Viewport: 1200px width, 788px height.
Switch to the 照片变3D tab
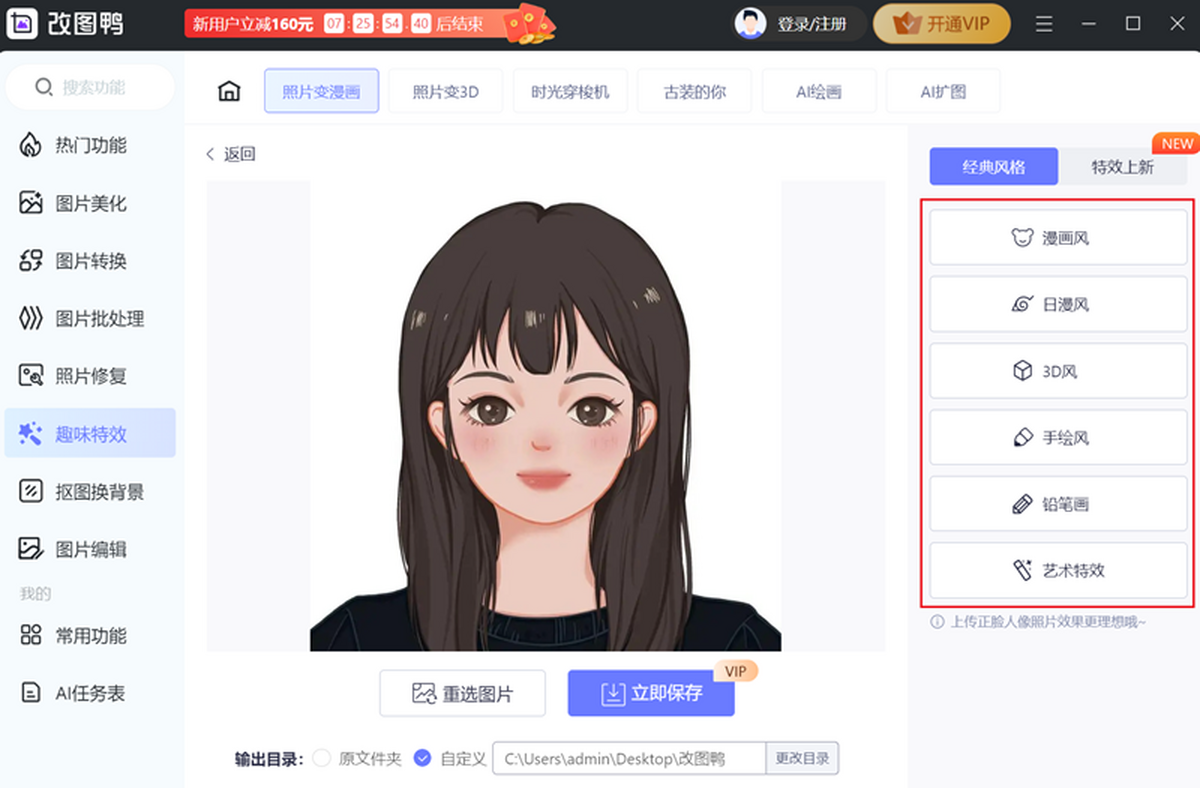[x=446, y=90]
